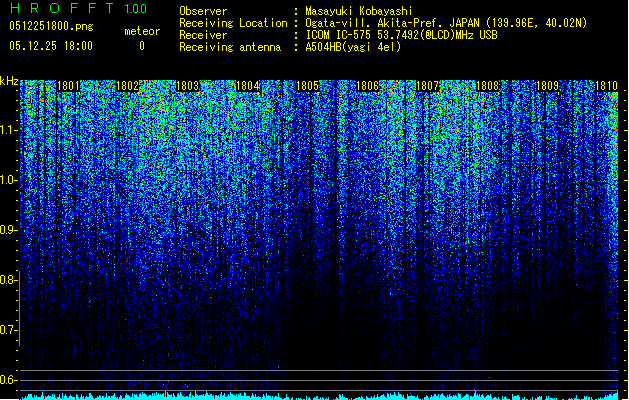
Task: Click the date stamp 05.12.25 18:00
Action: click(x=51, y=46)
